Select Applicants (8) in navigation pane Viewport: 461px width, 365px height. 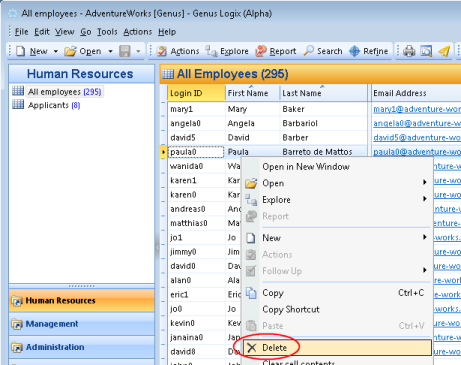54,105
